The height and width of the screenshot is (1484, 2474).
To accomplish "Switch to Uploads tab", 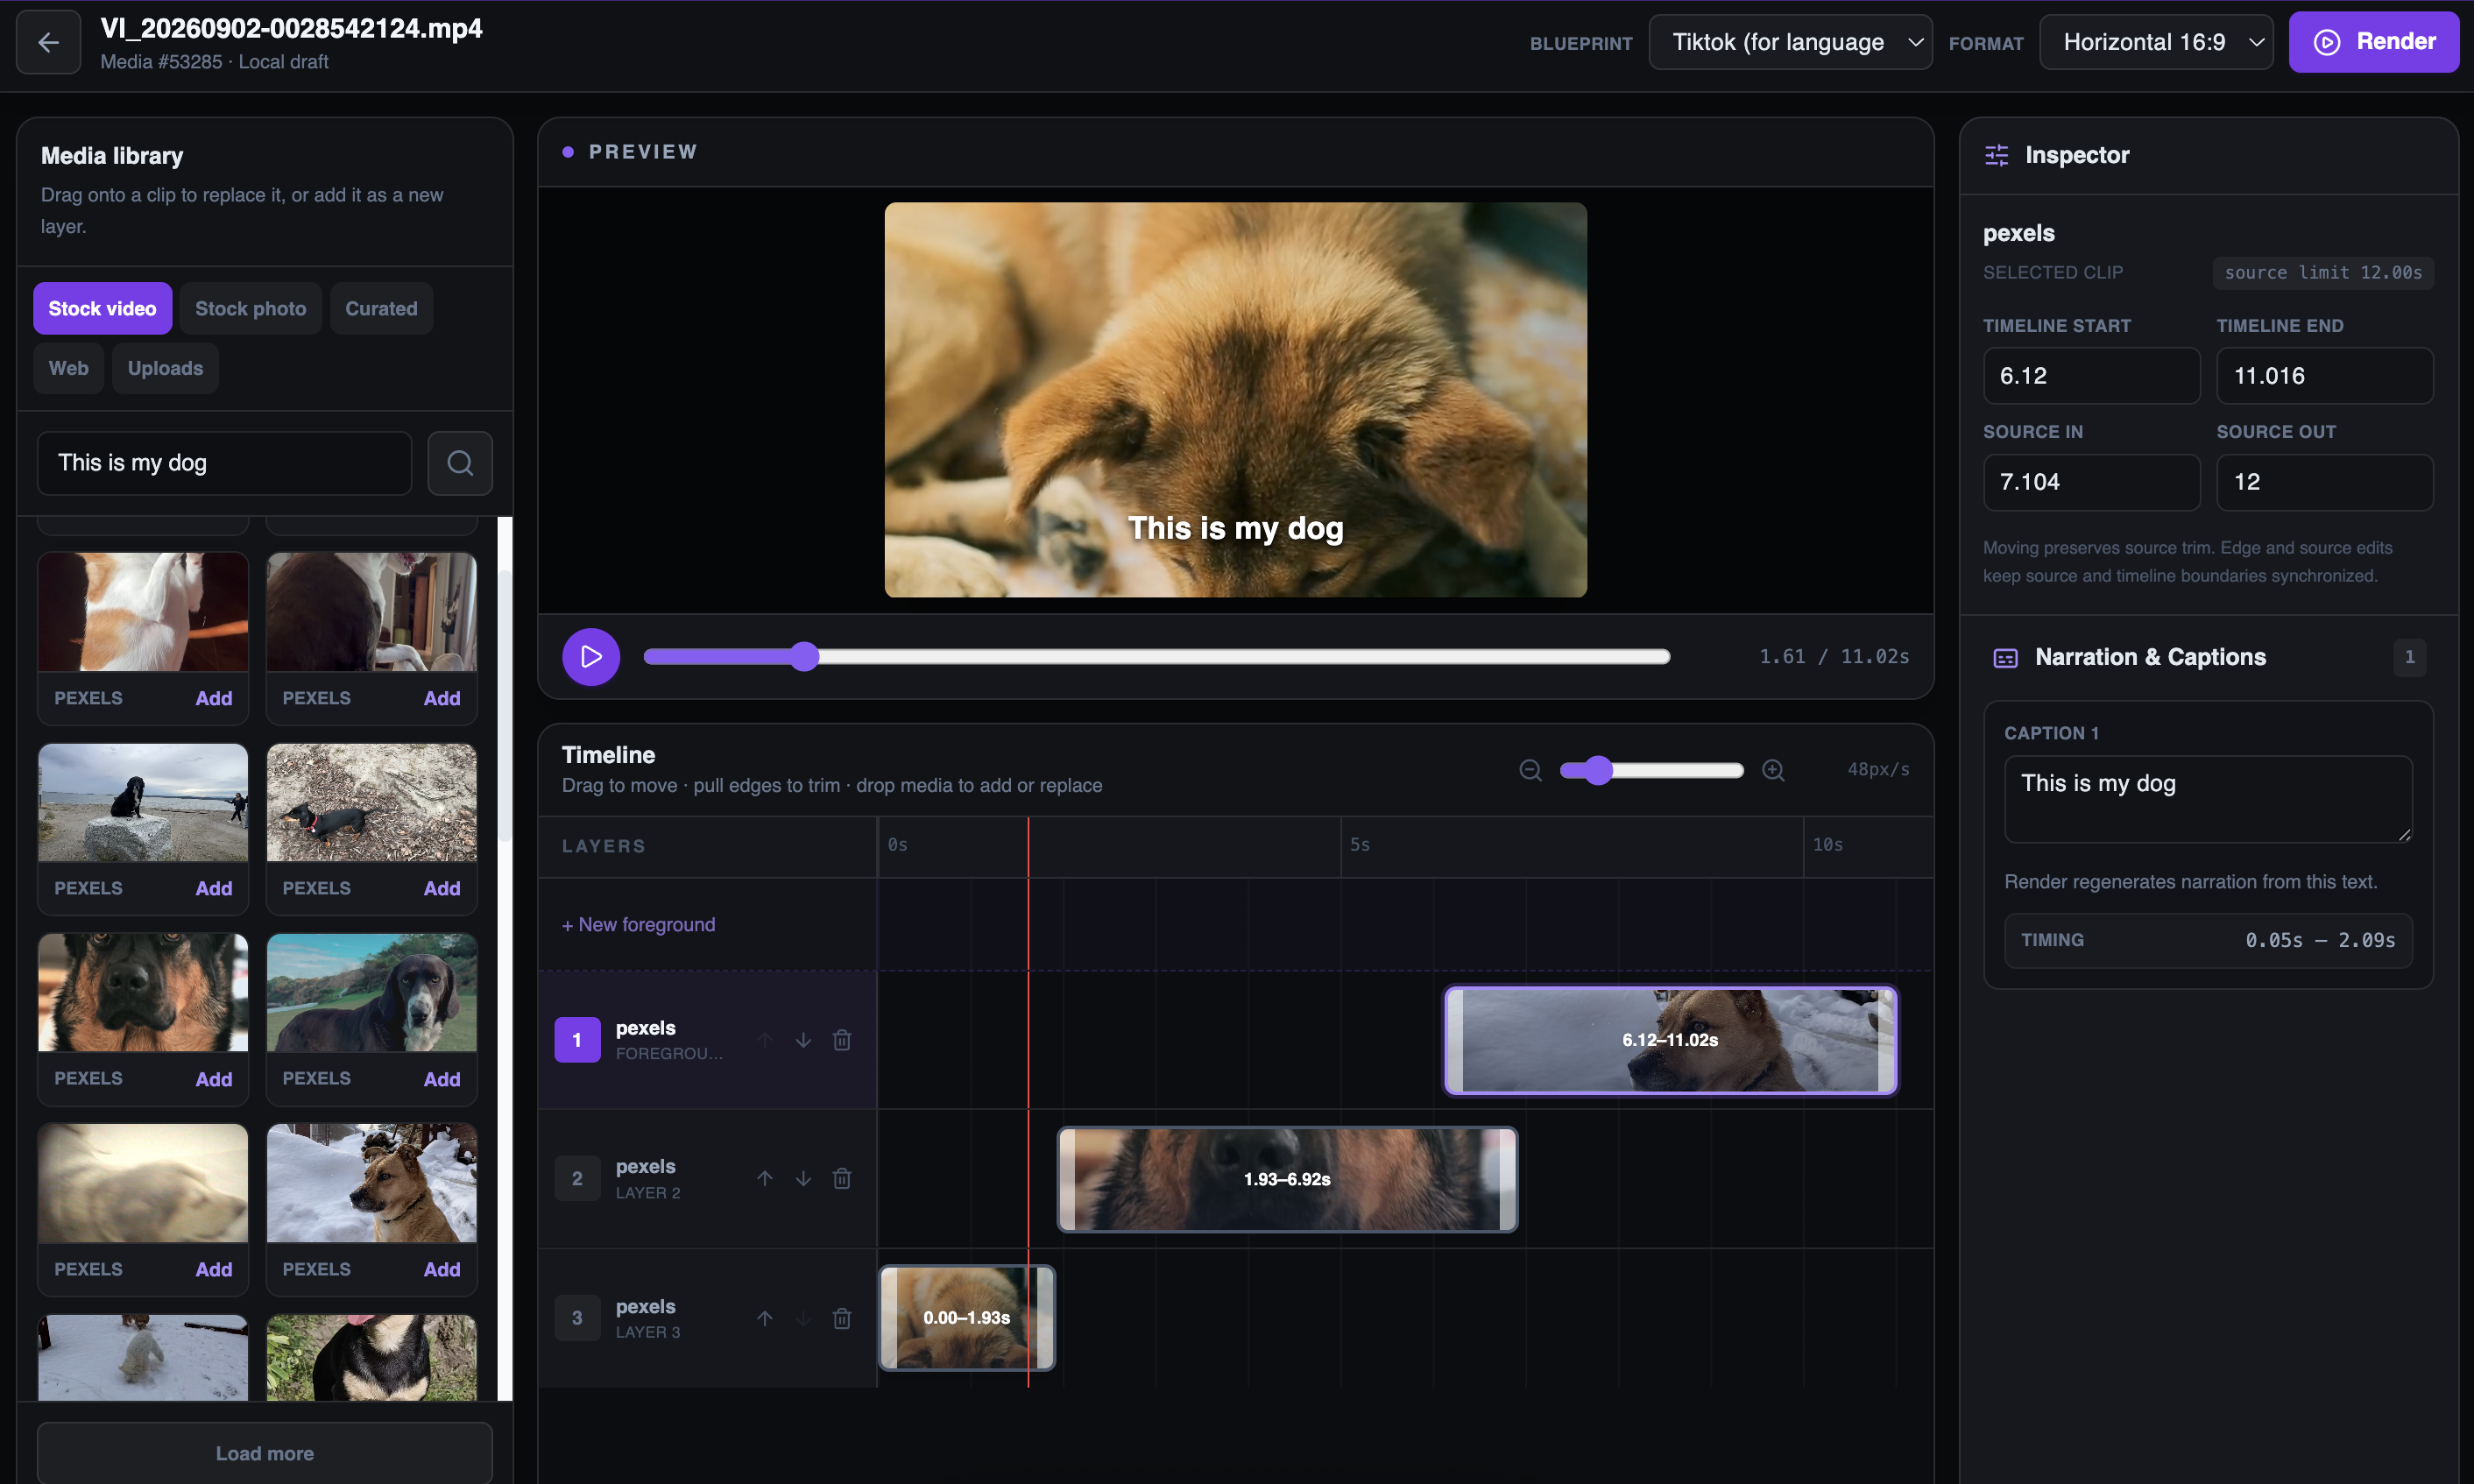I will (x=165, y=368).
